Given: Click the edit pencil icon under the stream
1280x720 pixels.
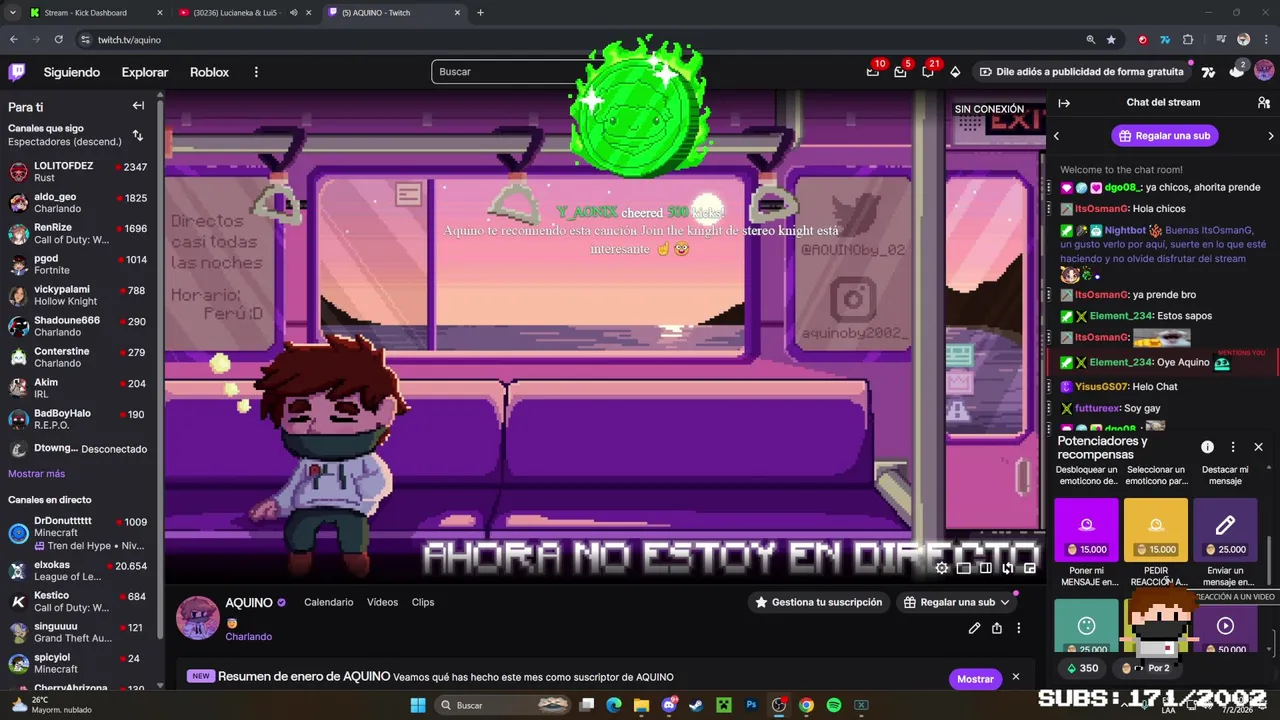Looking at the screenshot, I should 974,628.
